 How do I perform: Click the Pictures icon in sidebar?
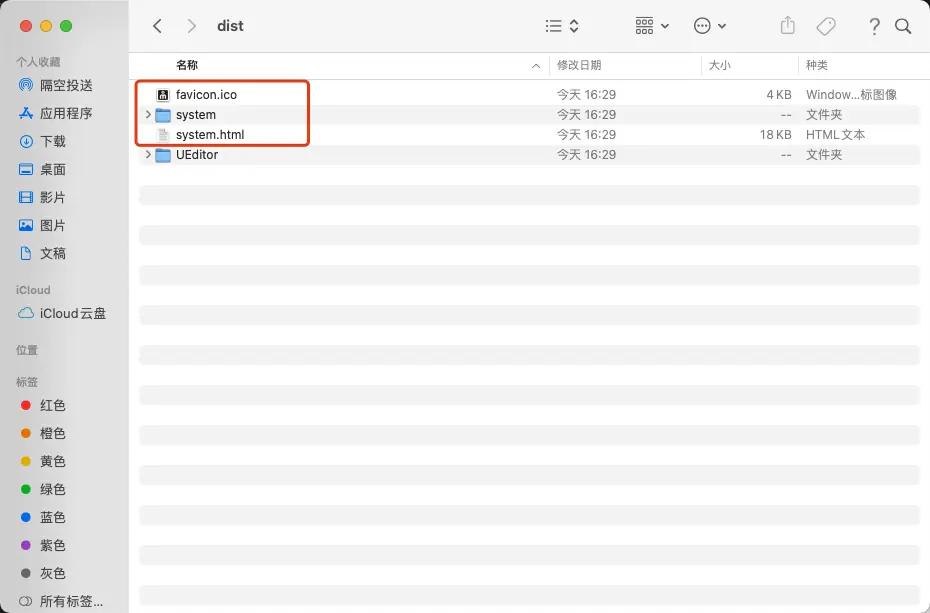click(26, 225)
